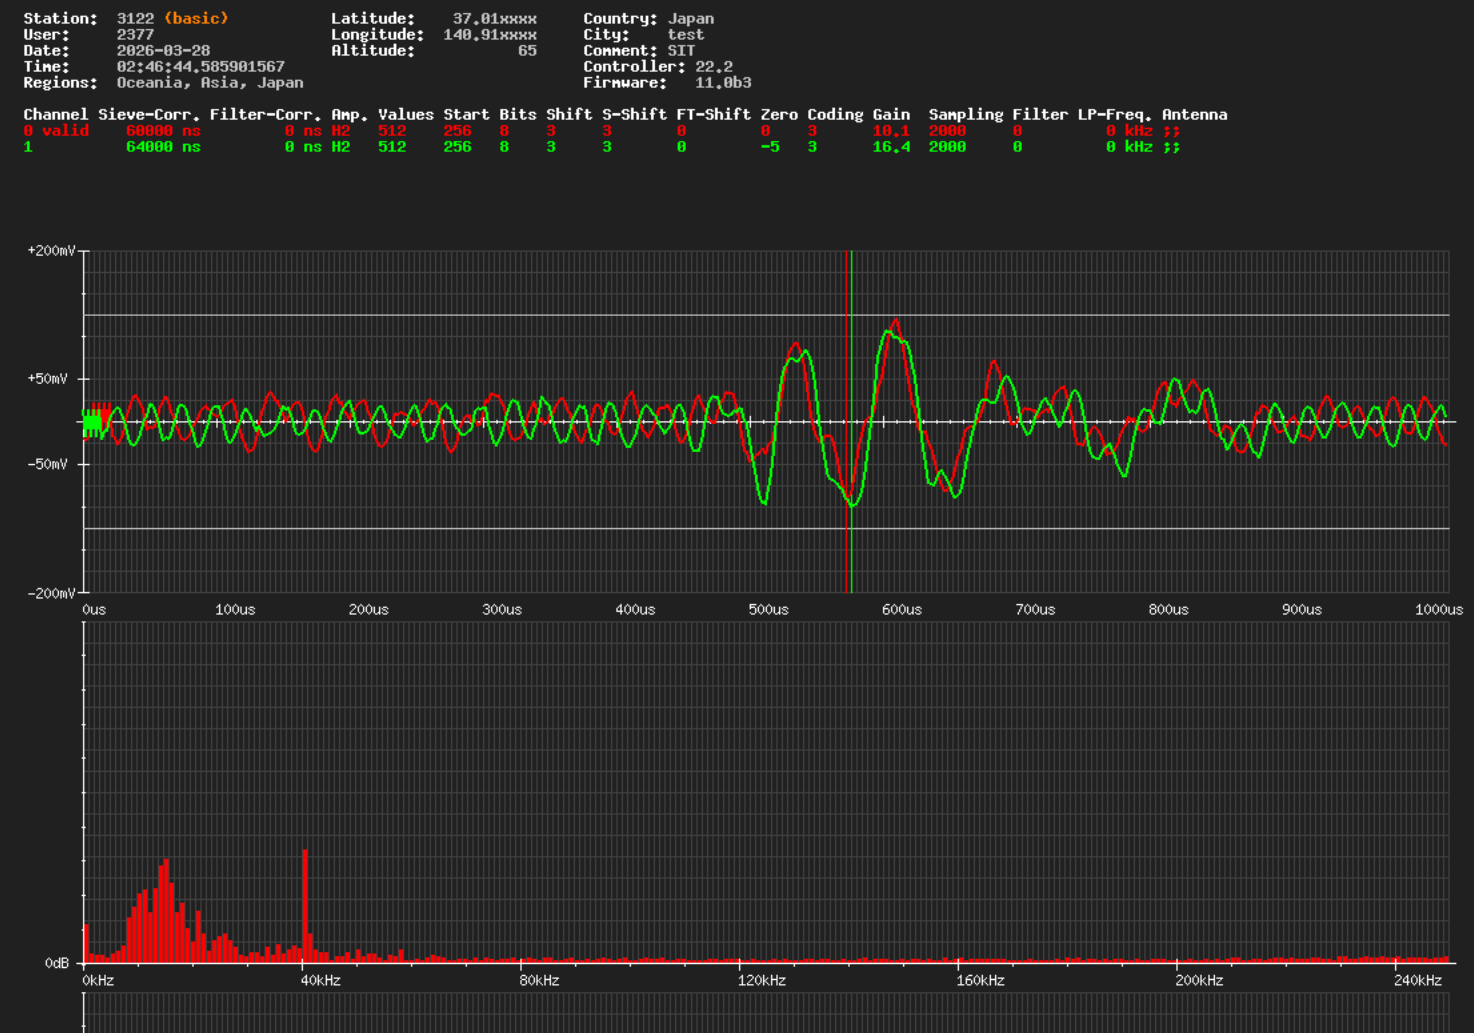Click the "Sieve-Corr." column header
Screen dimensions: 1474x1033
click(148, 114)
